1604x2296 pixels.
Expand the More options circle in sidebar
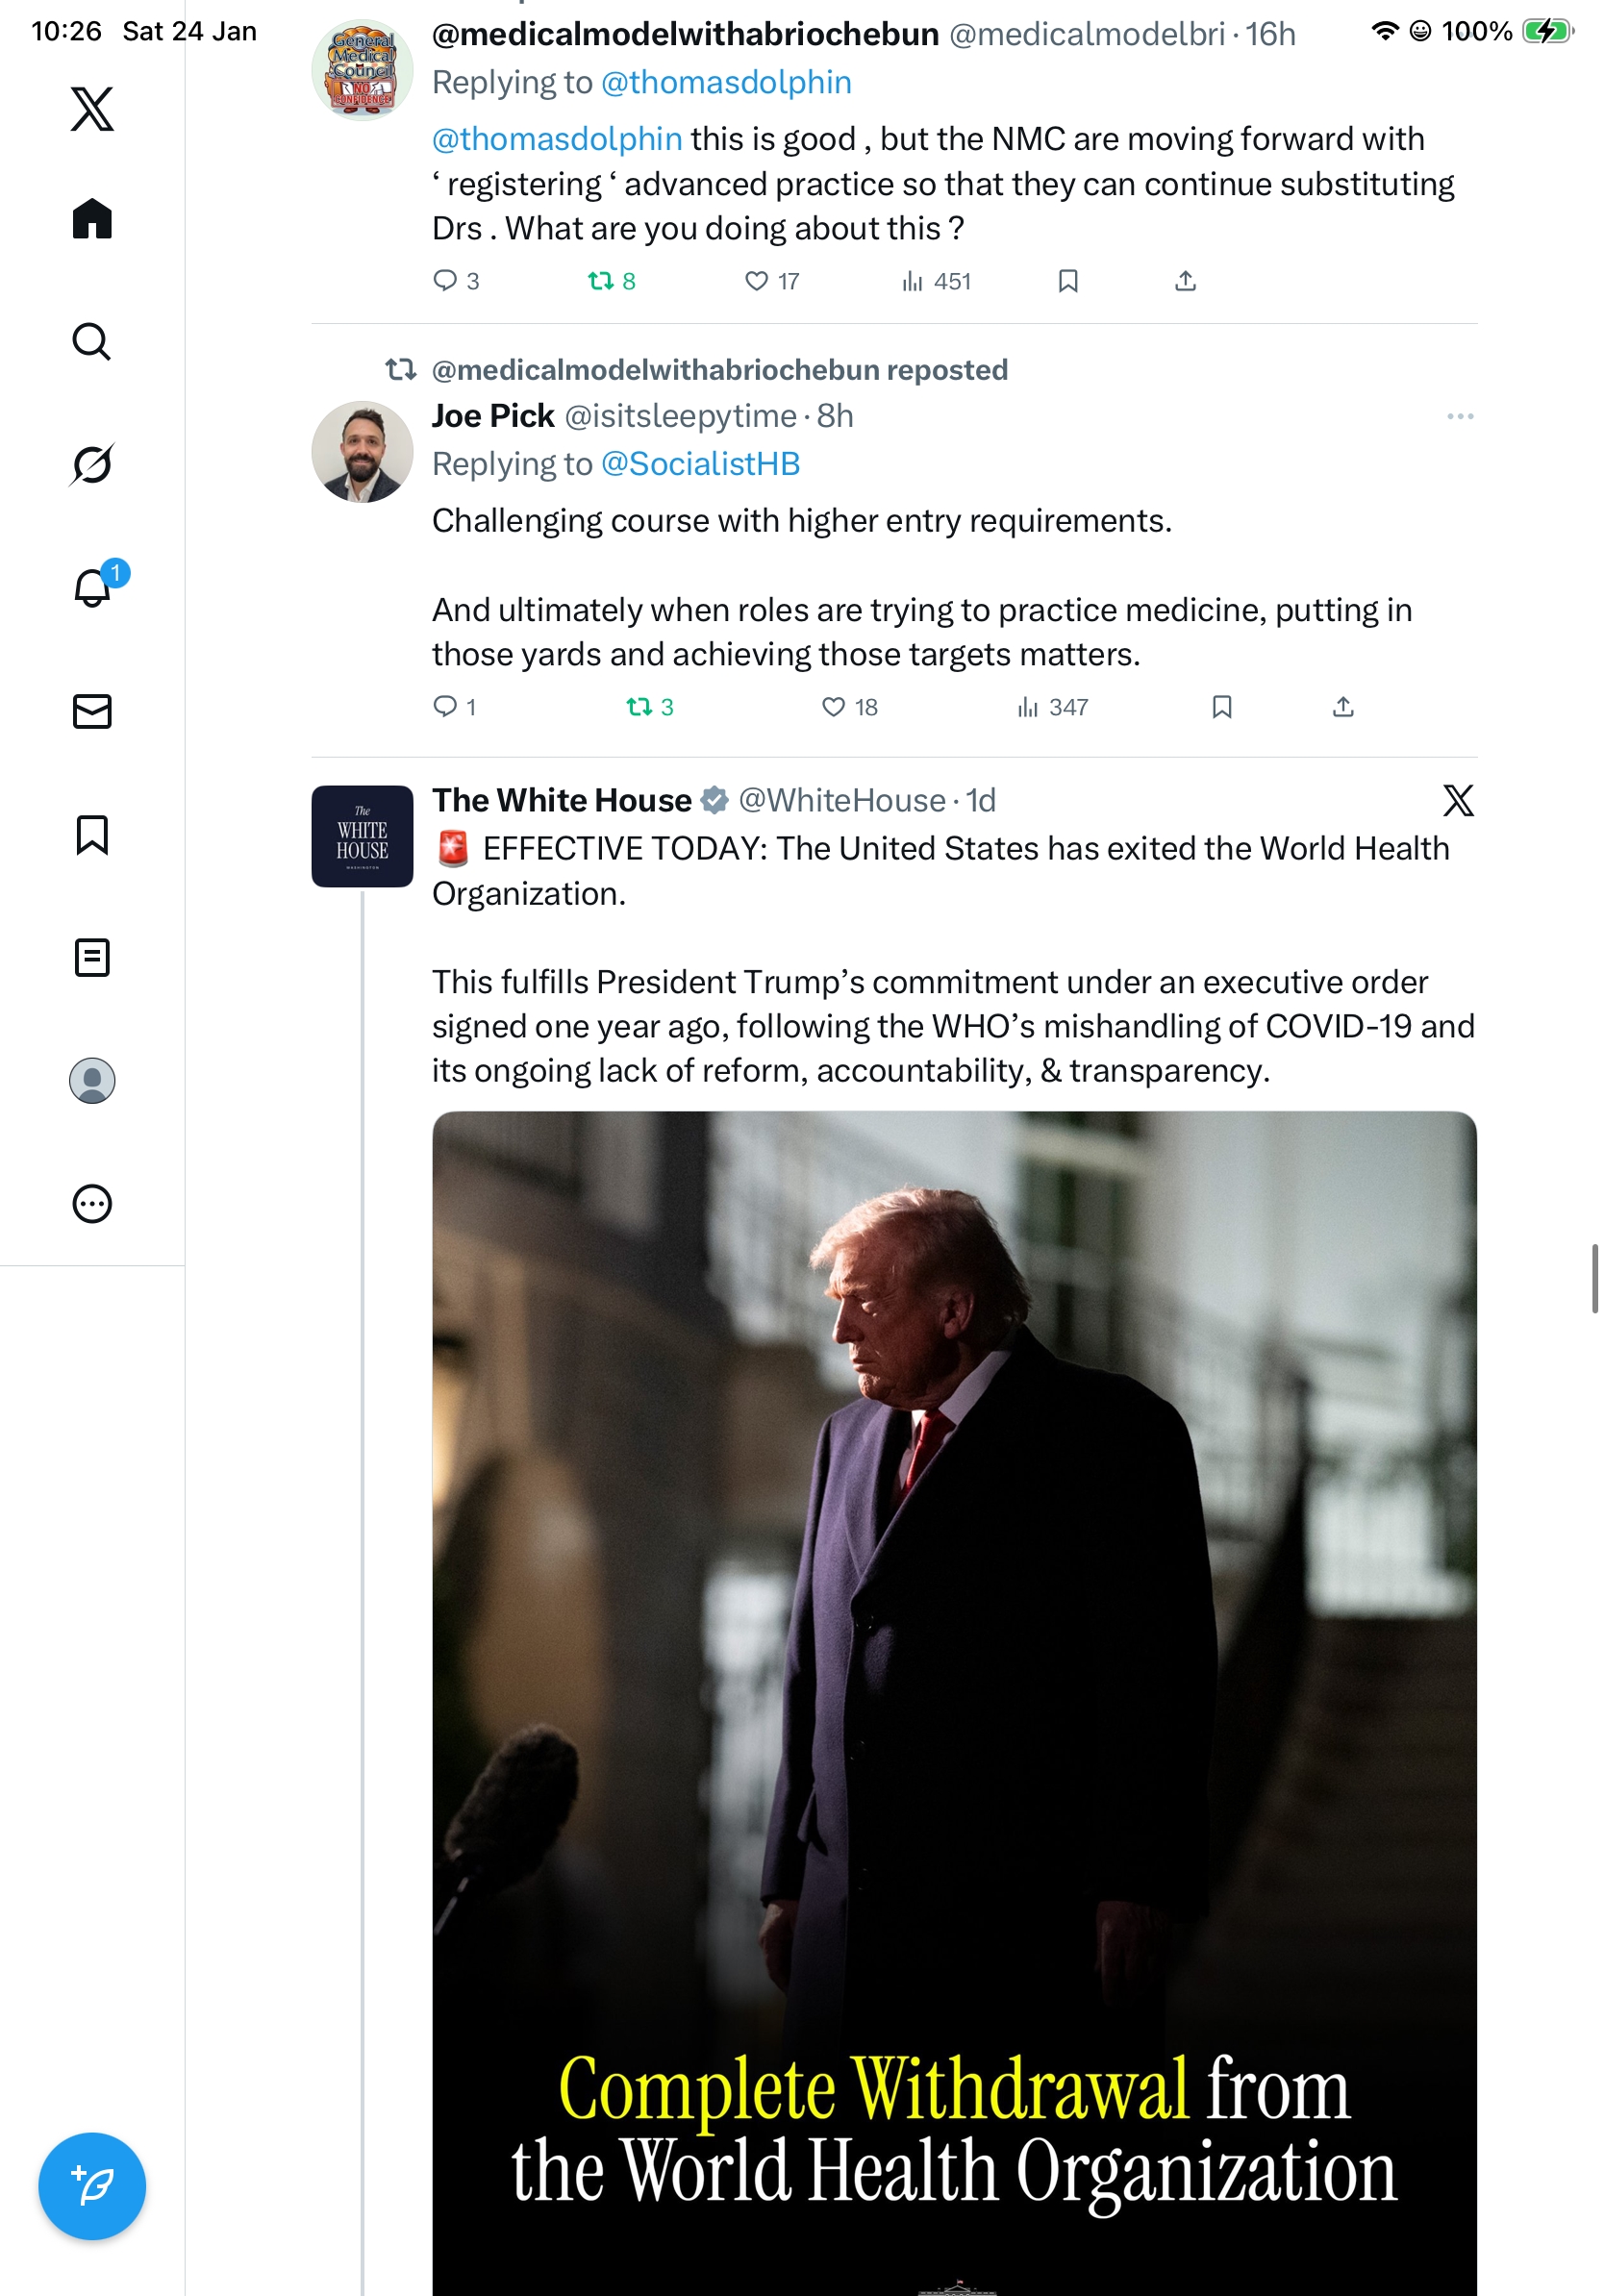[92, 1203]
